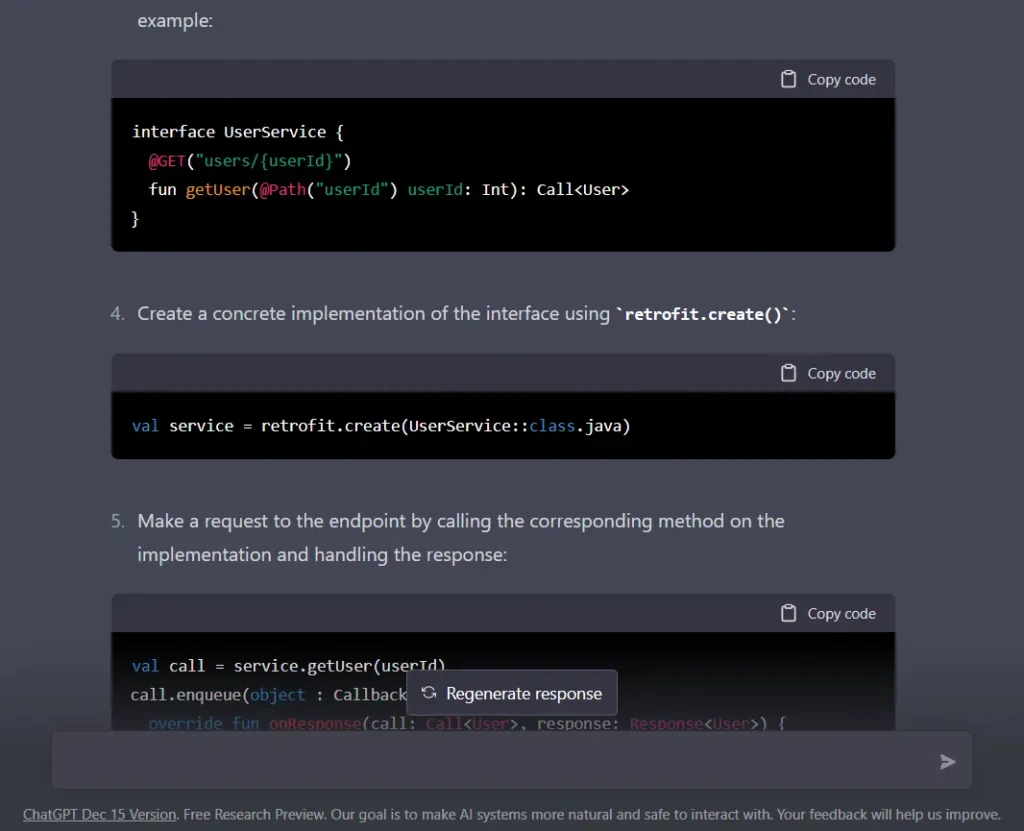1024x831 pixels.
Task: Click 'call.enqueue(object' code line
Action: pyautogui.click(x=268, y=694)
